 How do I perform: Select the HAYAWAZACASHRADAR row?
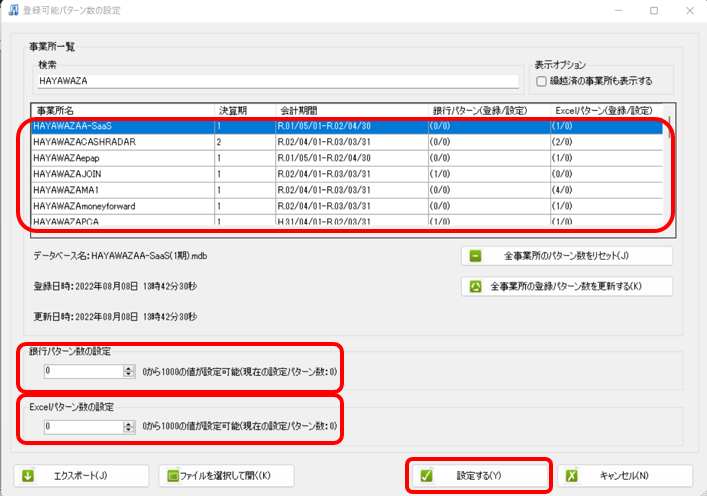(x=347, y=142)
